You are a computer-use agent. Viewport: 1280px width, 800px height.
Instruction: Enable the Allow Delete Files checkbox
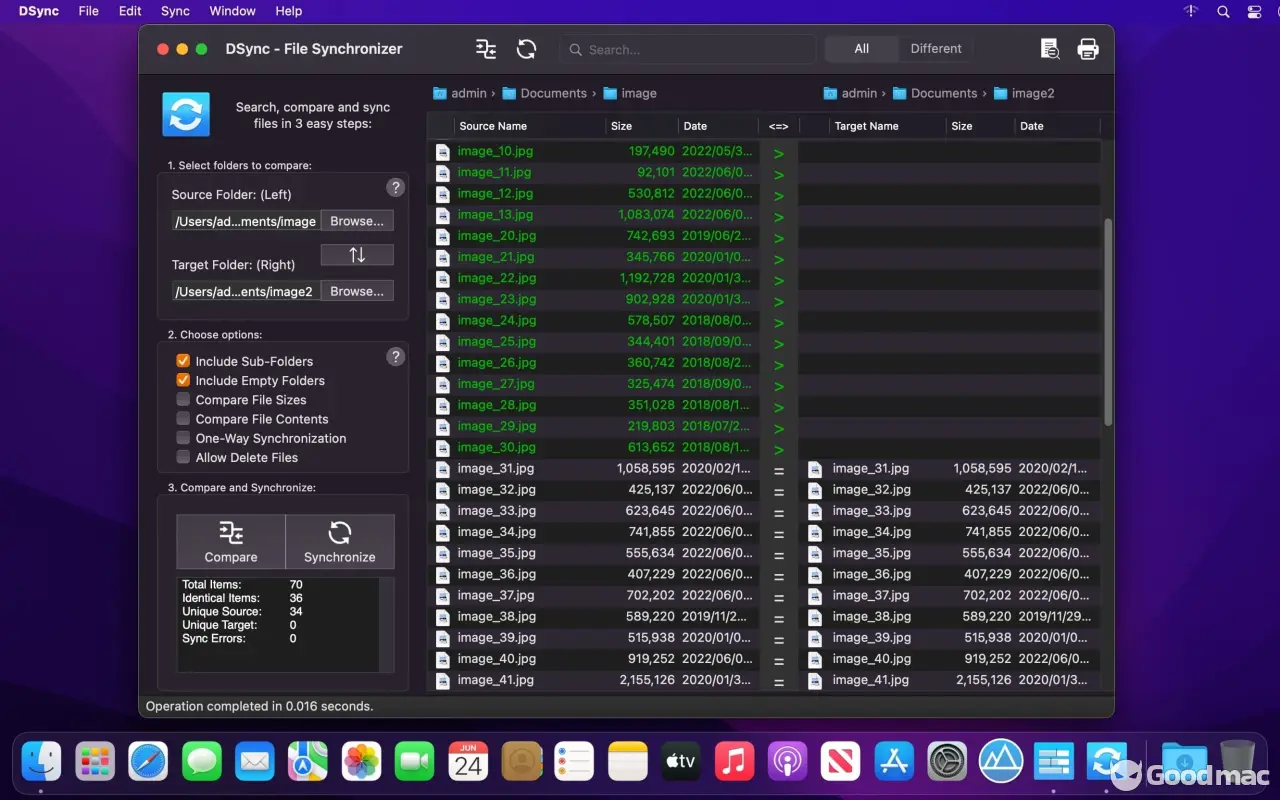pyautogui.click(x=183, y=457)
